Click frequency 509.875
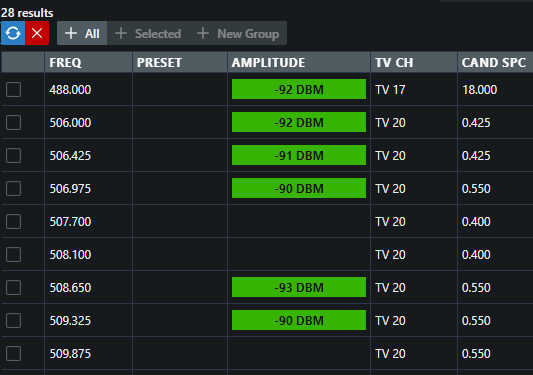 click(70, 354)
